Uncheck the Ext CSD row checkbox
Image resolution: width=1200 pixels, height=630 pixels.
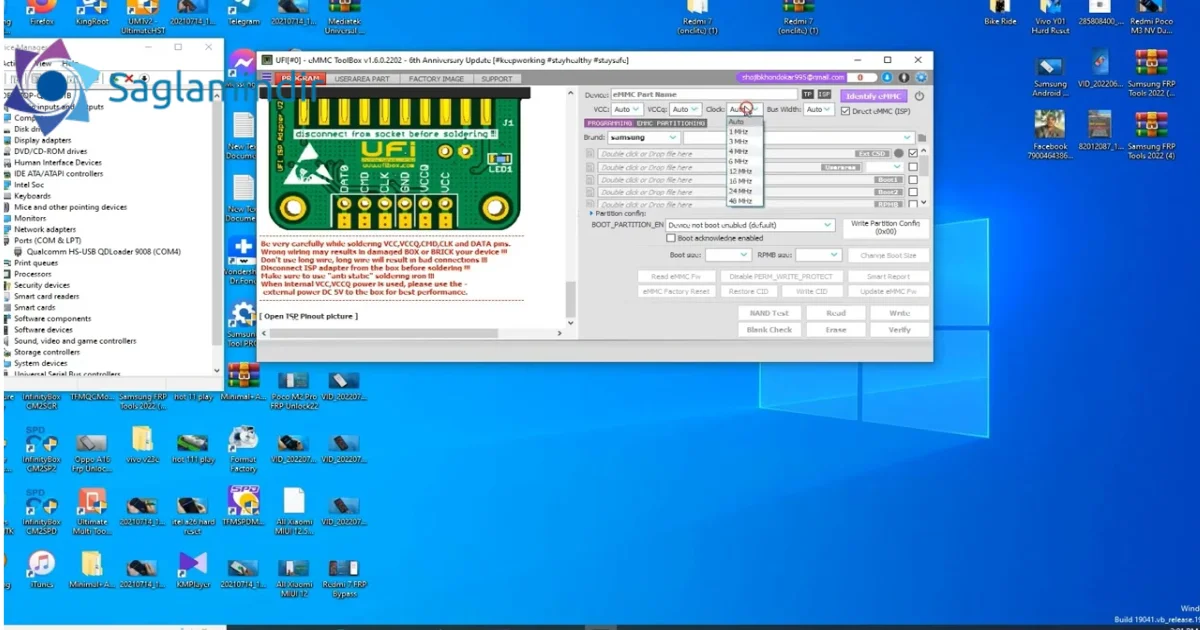click(x=913, y=153)
